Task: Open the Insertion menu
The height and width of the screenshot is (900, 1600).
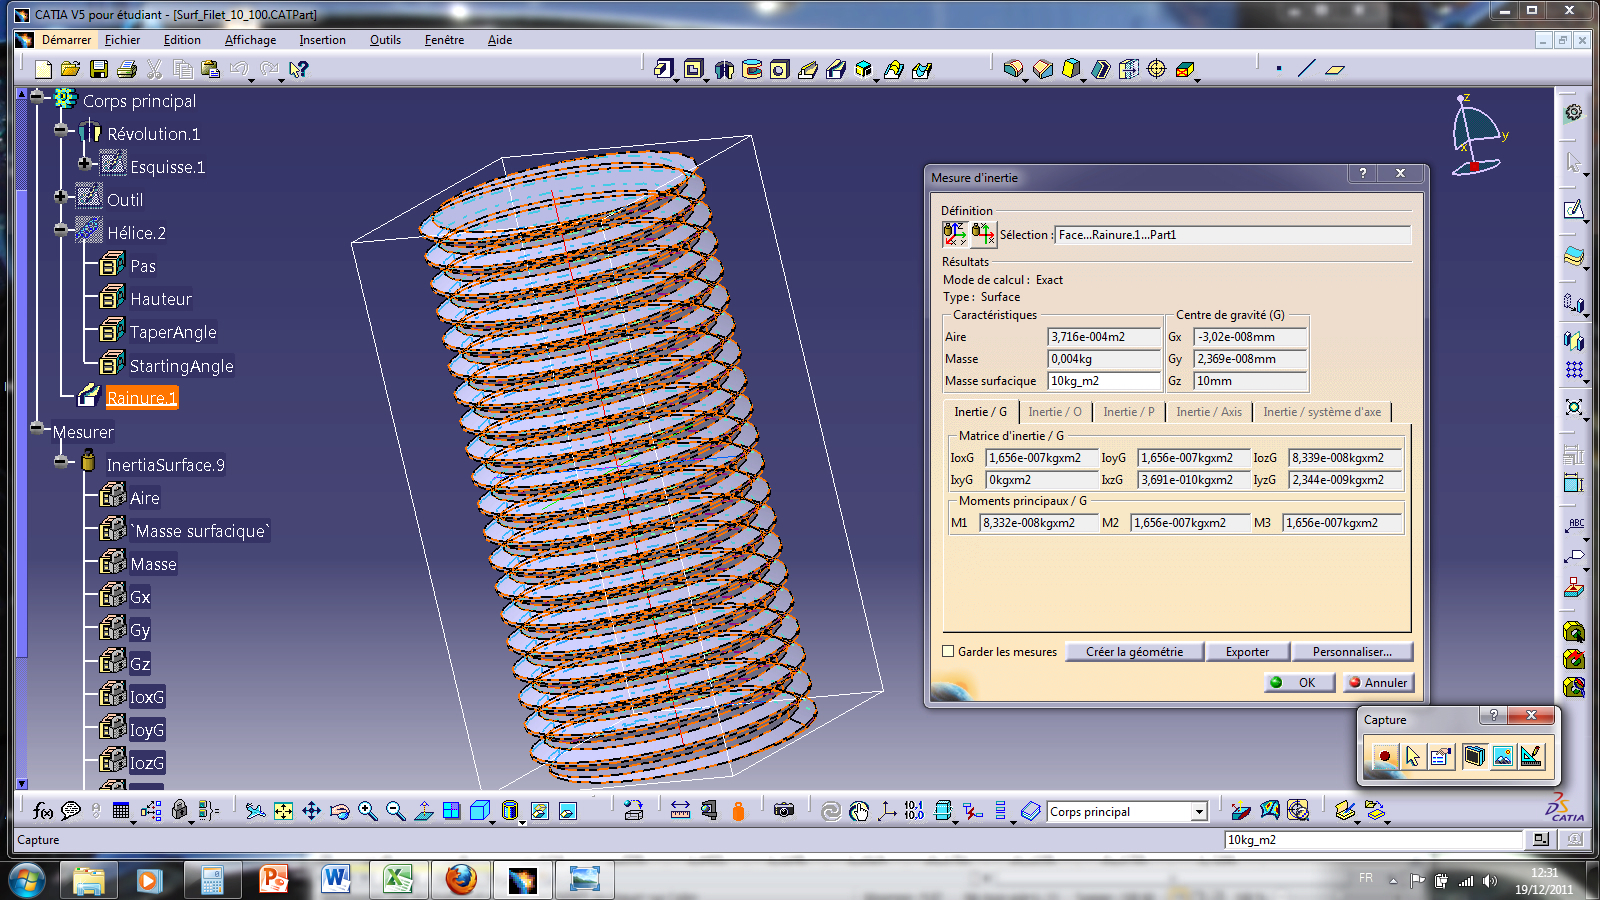Action: pos(322,40)
